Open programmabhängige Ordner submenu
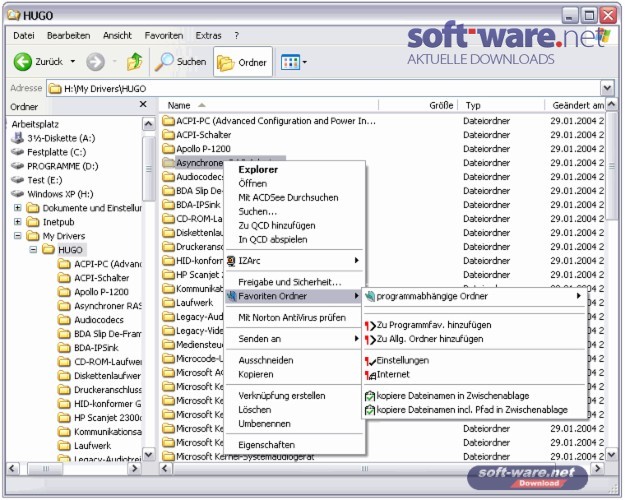Viewport: 625px width, 500px height. 474,296
